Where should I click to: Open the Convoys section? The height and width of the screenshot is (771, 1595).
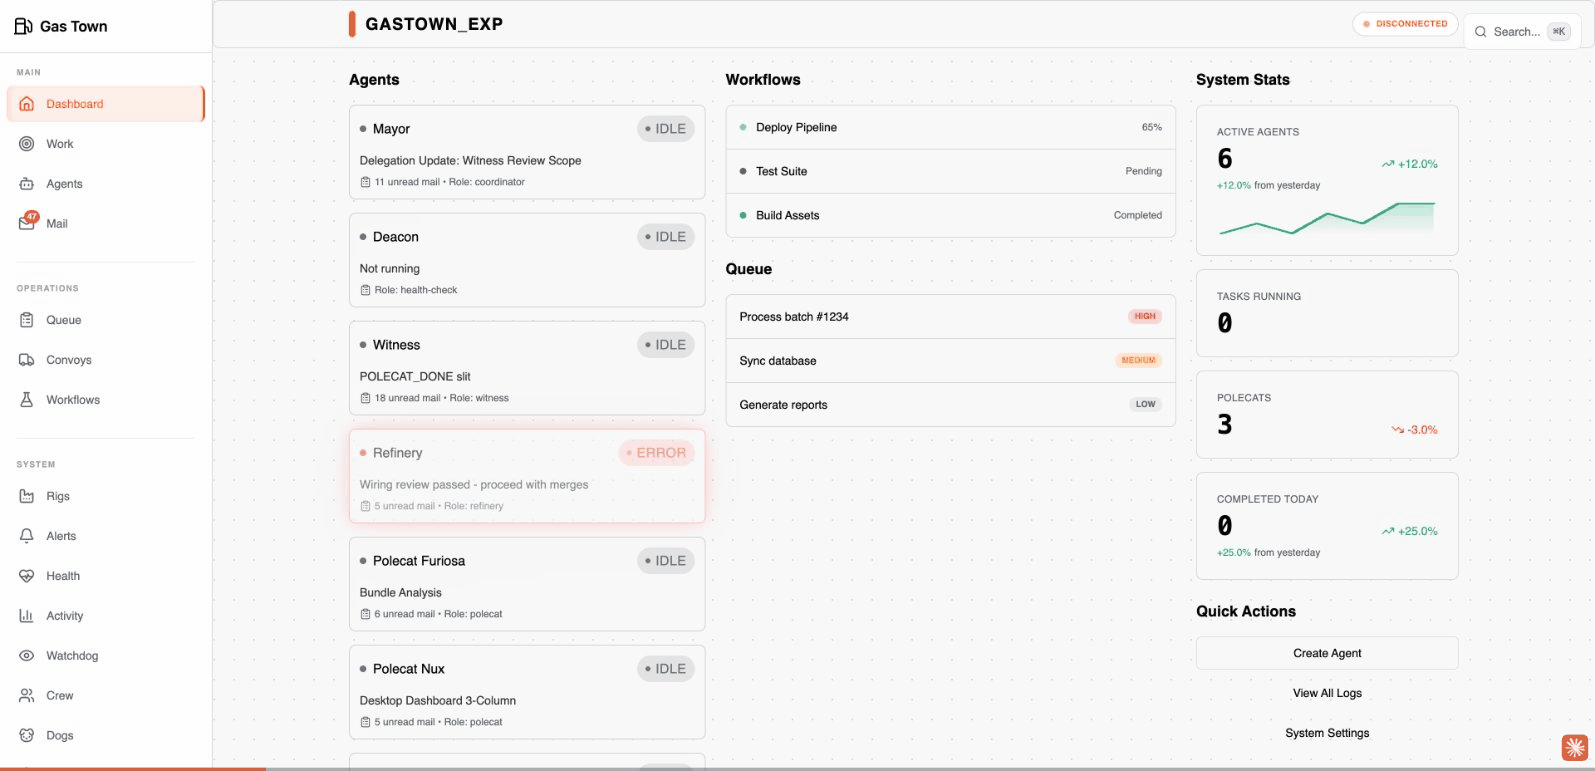pos(105,360)
